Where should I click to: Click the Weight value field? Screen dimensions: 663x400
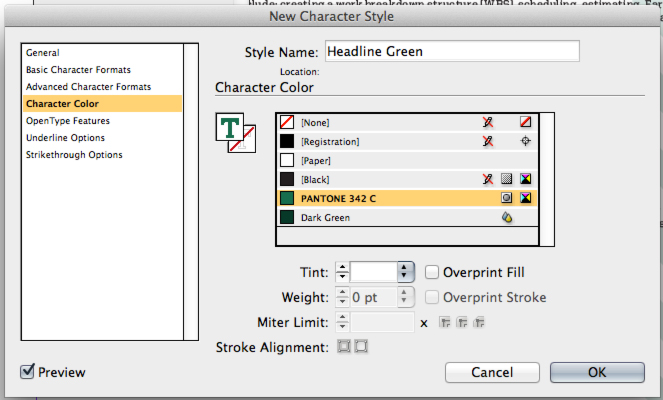coord(374,297)
